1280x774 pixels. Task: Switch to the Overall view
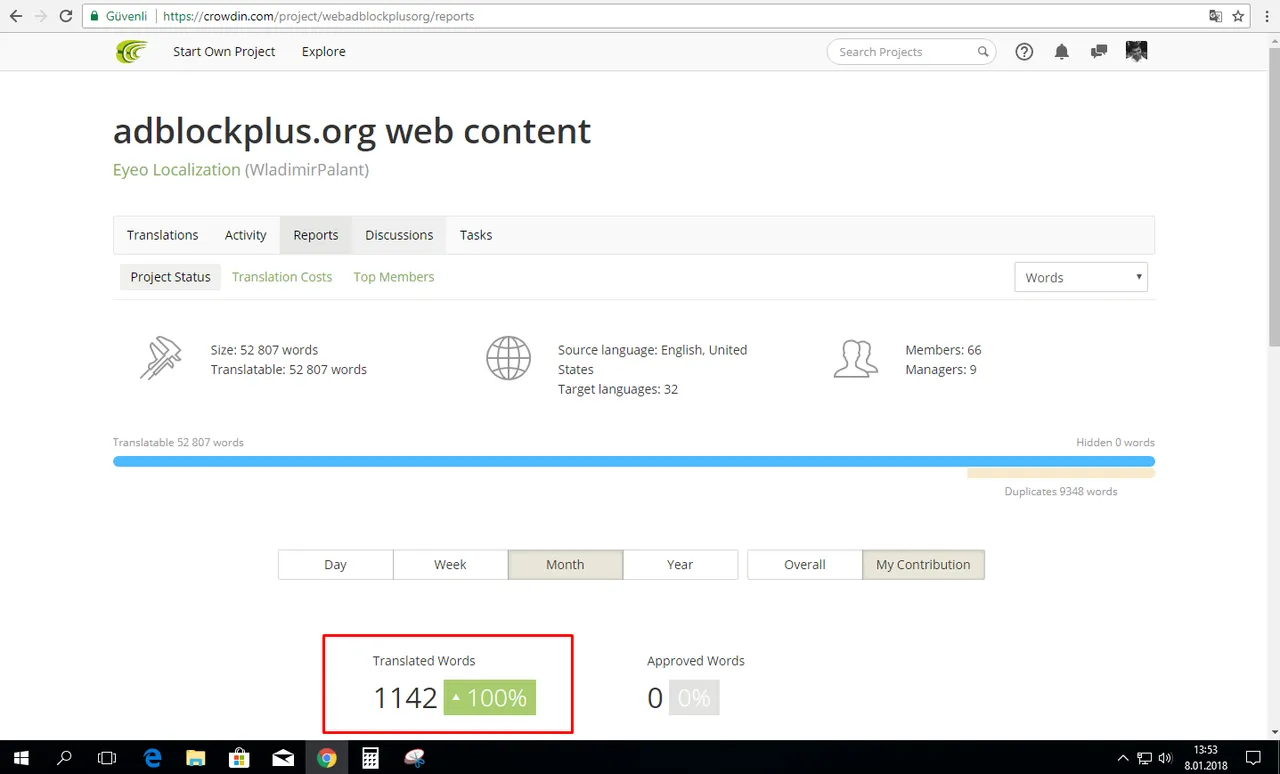tap(805, 564)
